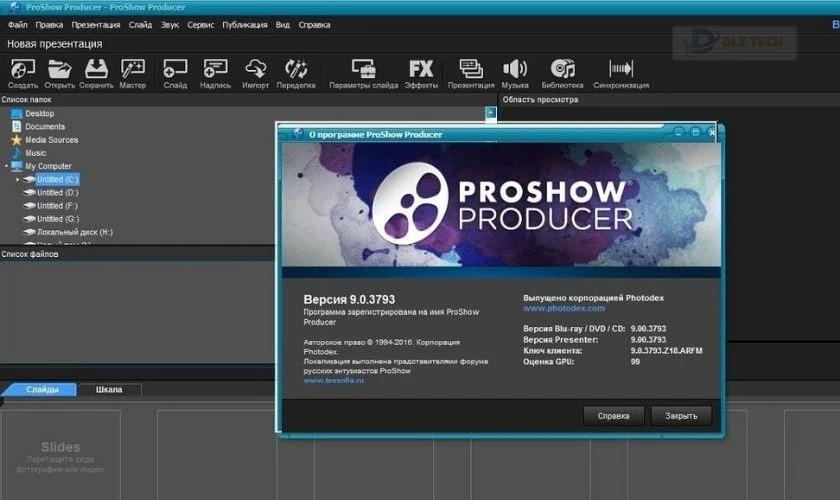
Task: Open the Вид menu
Action: click(x=282, y=25)
